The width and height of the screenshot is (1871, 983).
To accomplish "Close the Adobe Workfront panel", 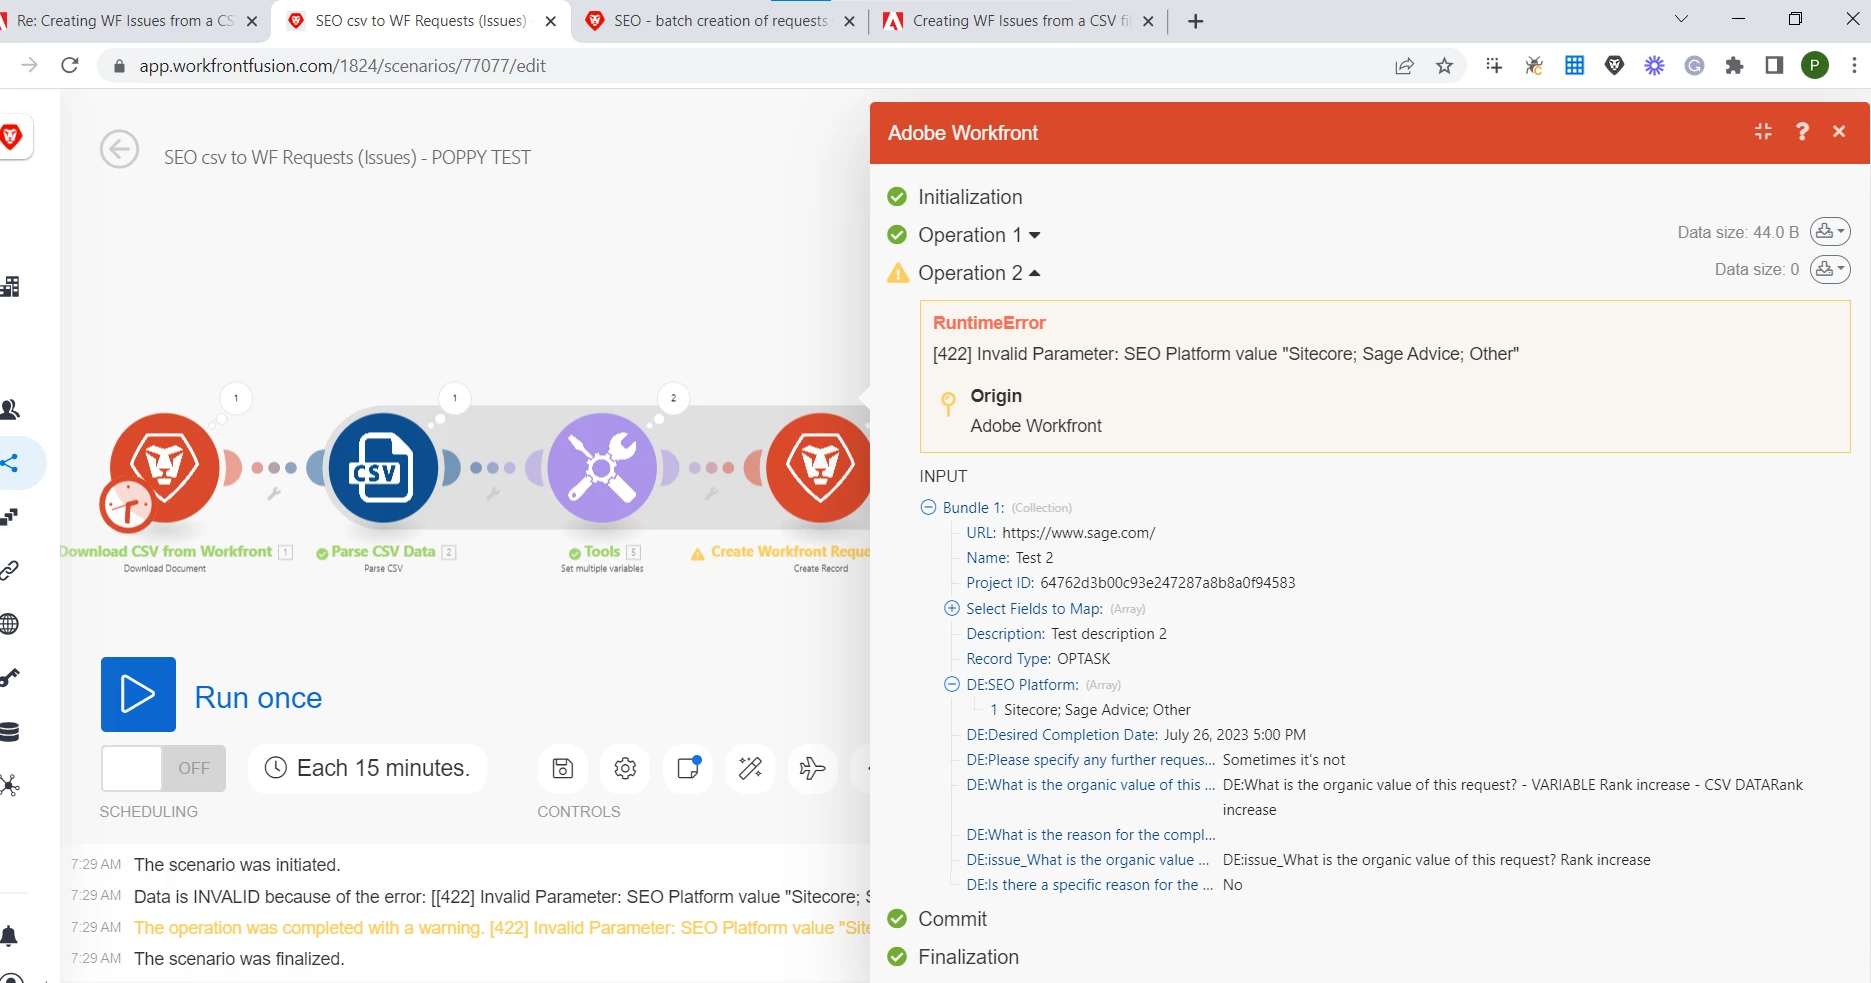I will click(1839, 132).
